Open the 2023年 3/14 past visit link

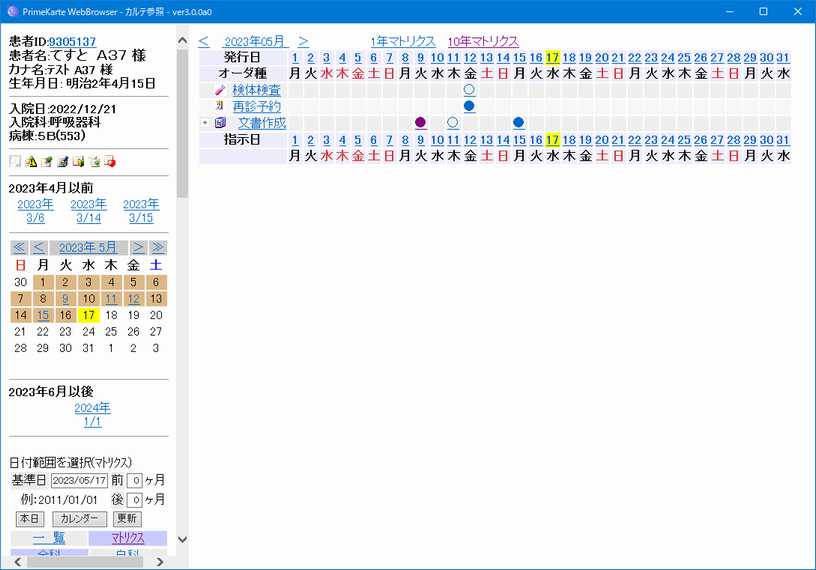88,211
